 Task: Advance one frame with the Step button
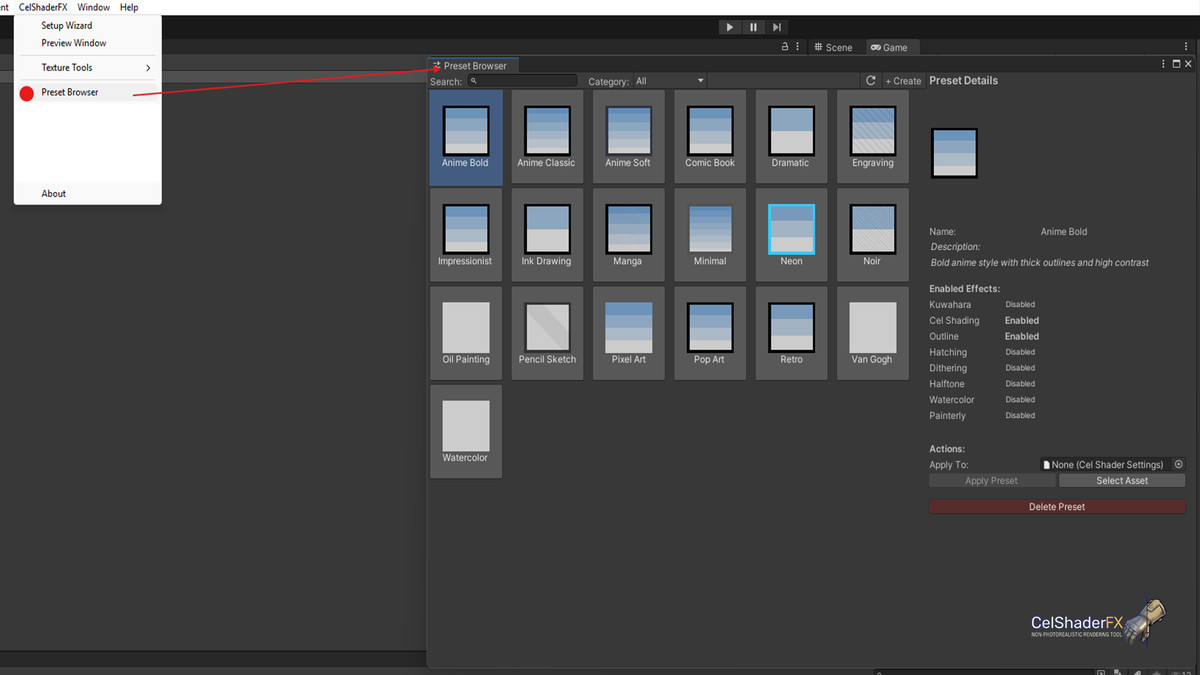777,27
